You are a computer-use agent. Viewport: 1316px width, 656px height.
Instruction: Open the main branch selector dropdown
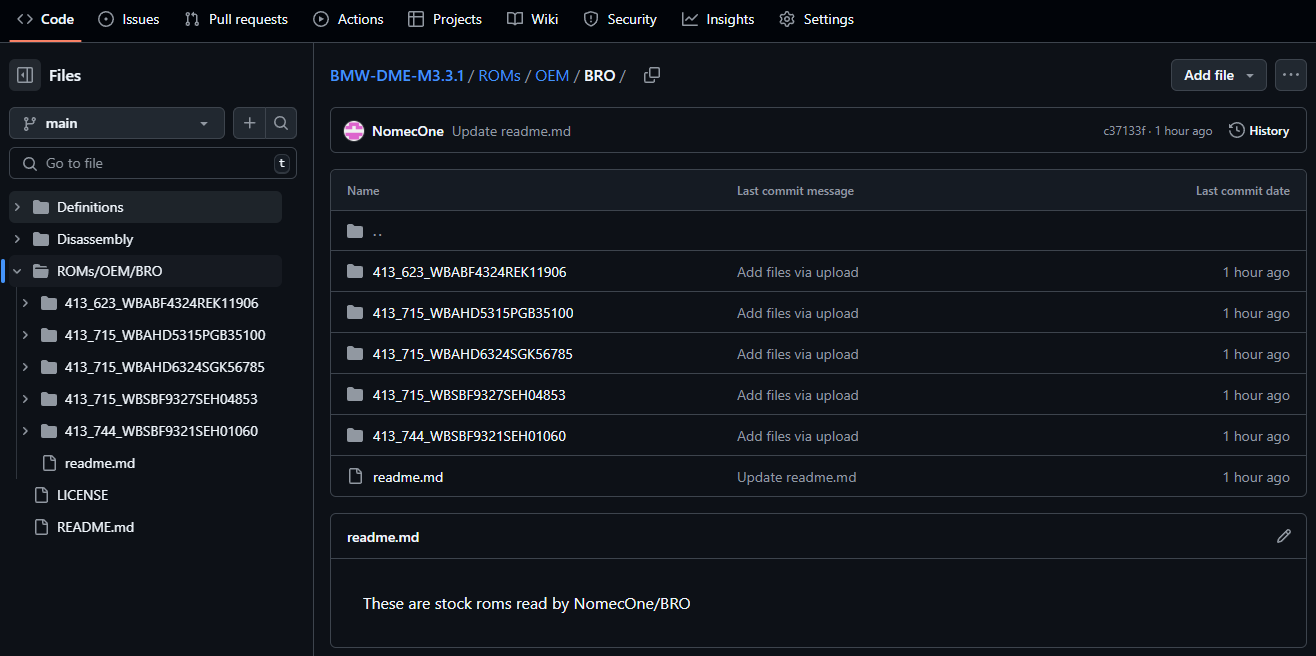[x=116, y=123]
